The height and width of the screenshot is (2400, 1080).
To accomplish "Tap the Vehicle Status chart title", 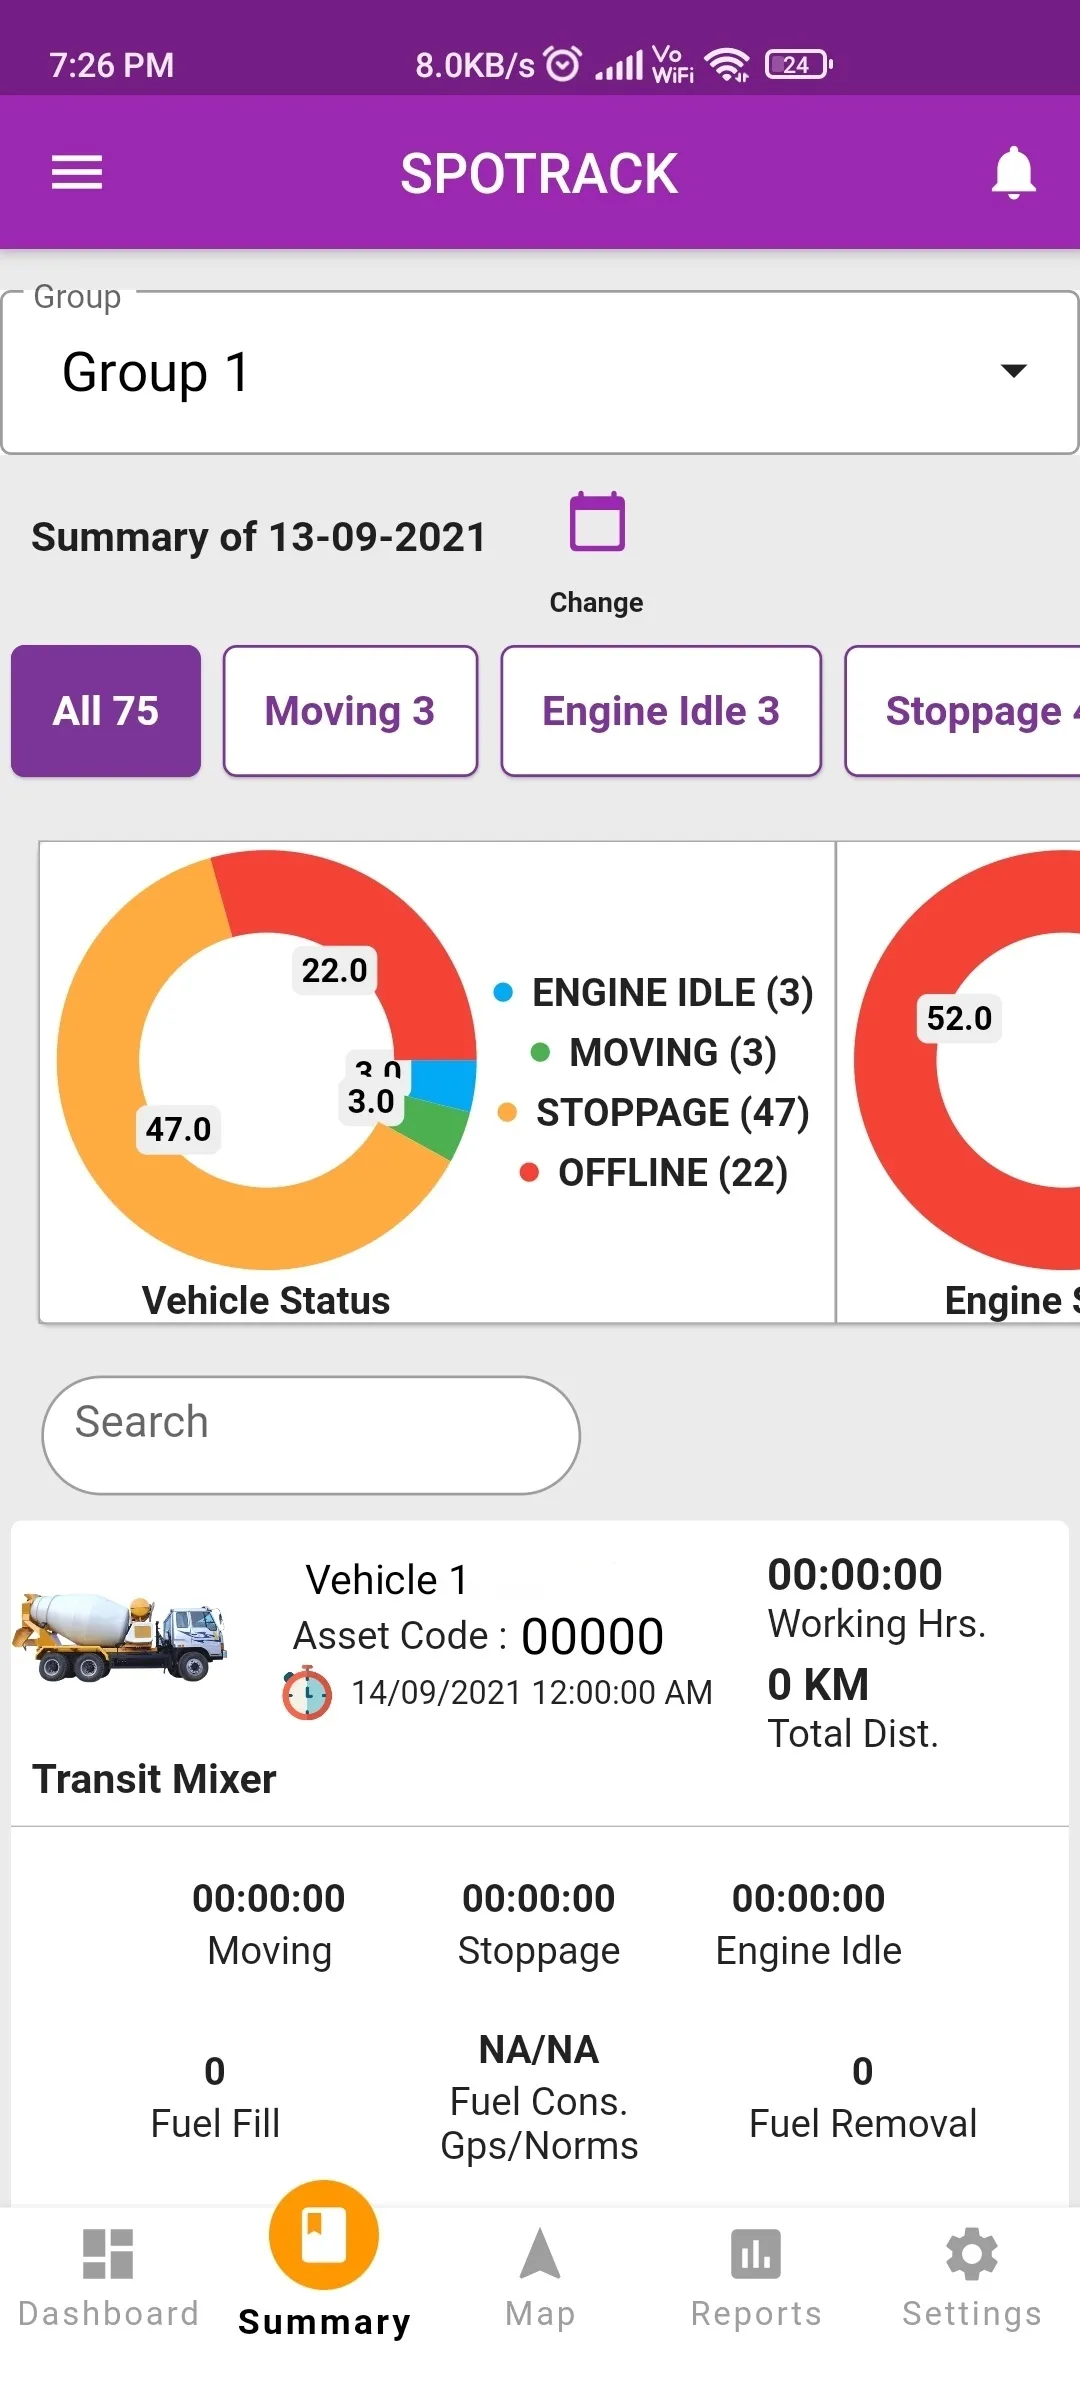I will (266, 1300).
